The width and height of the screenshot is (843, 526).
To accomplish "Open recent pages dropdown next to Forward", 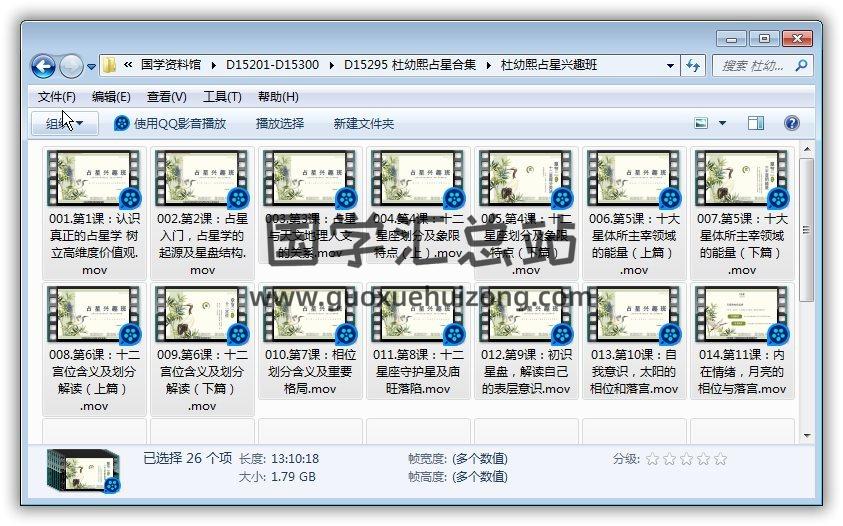I will click(x=92, y=67).
